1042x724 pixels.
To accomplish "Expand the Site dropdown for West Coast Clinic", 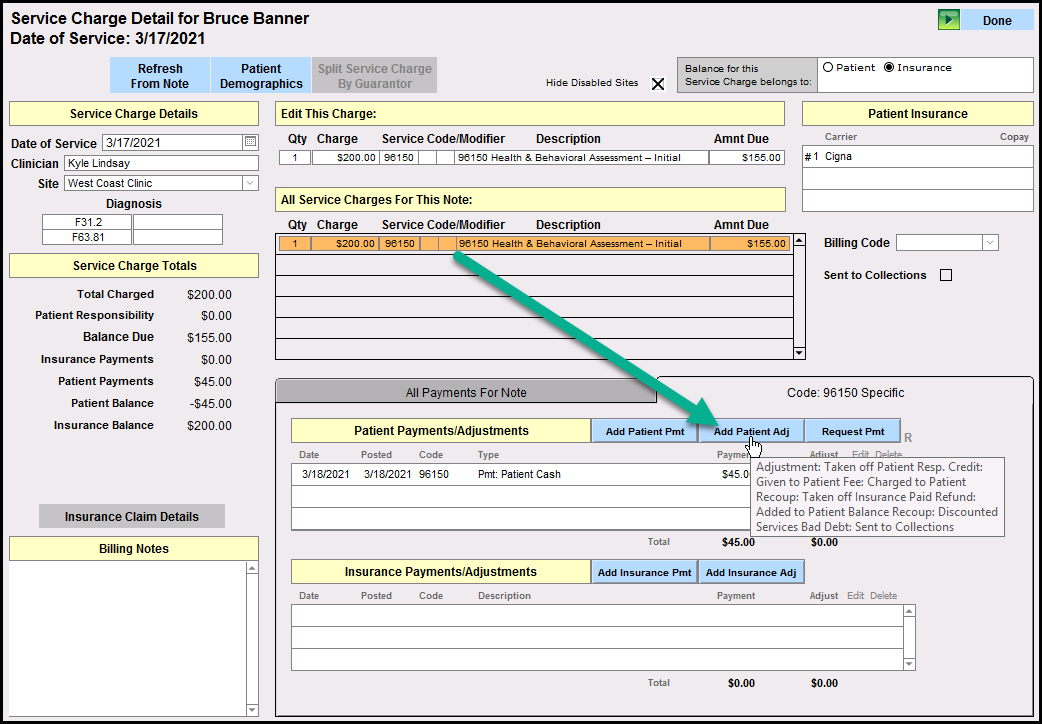I will click(249, 183).
